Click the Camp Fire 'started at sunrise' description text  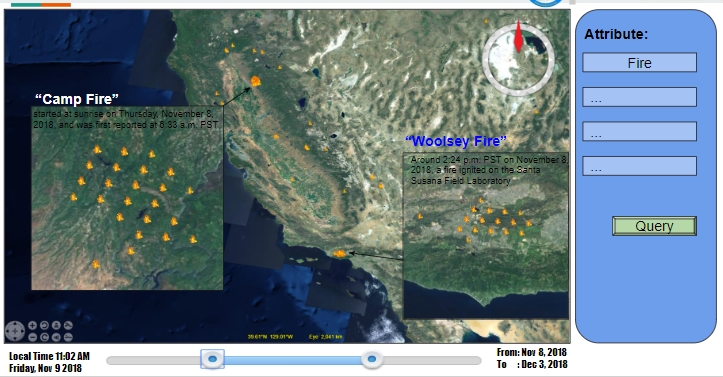125,119
